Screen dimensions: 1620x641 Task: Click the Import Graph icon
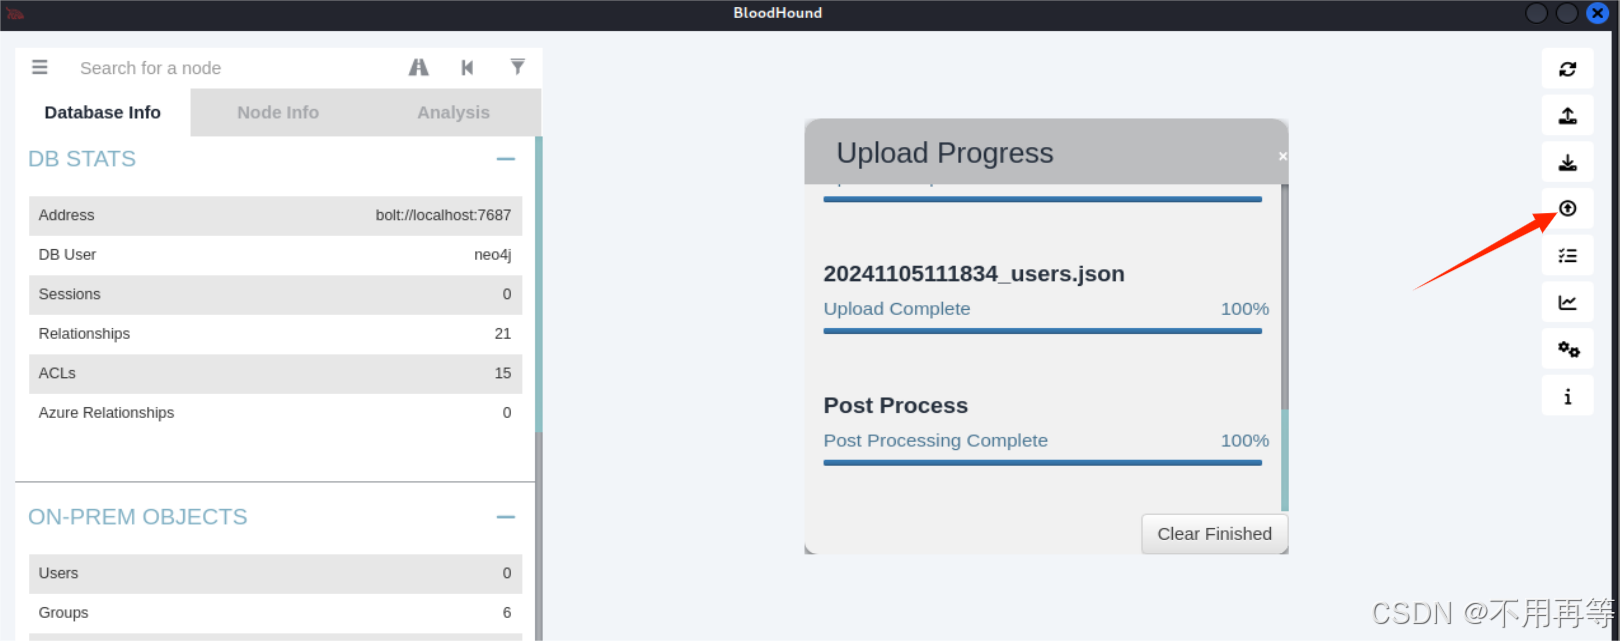tap(1567, 162)
